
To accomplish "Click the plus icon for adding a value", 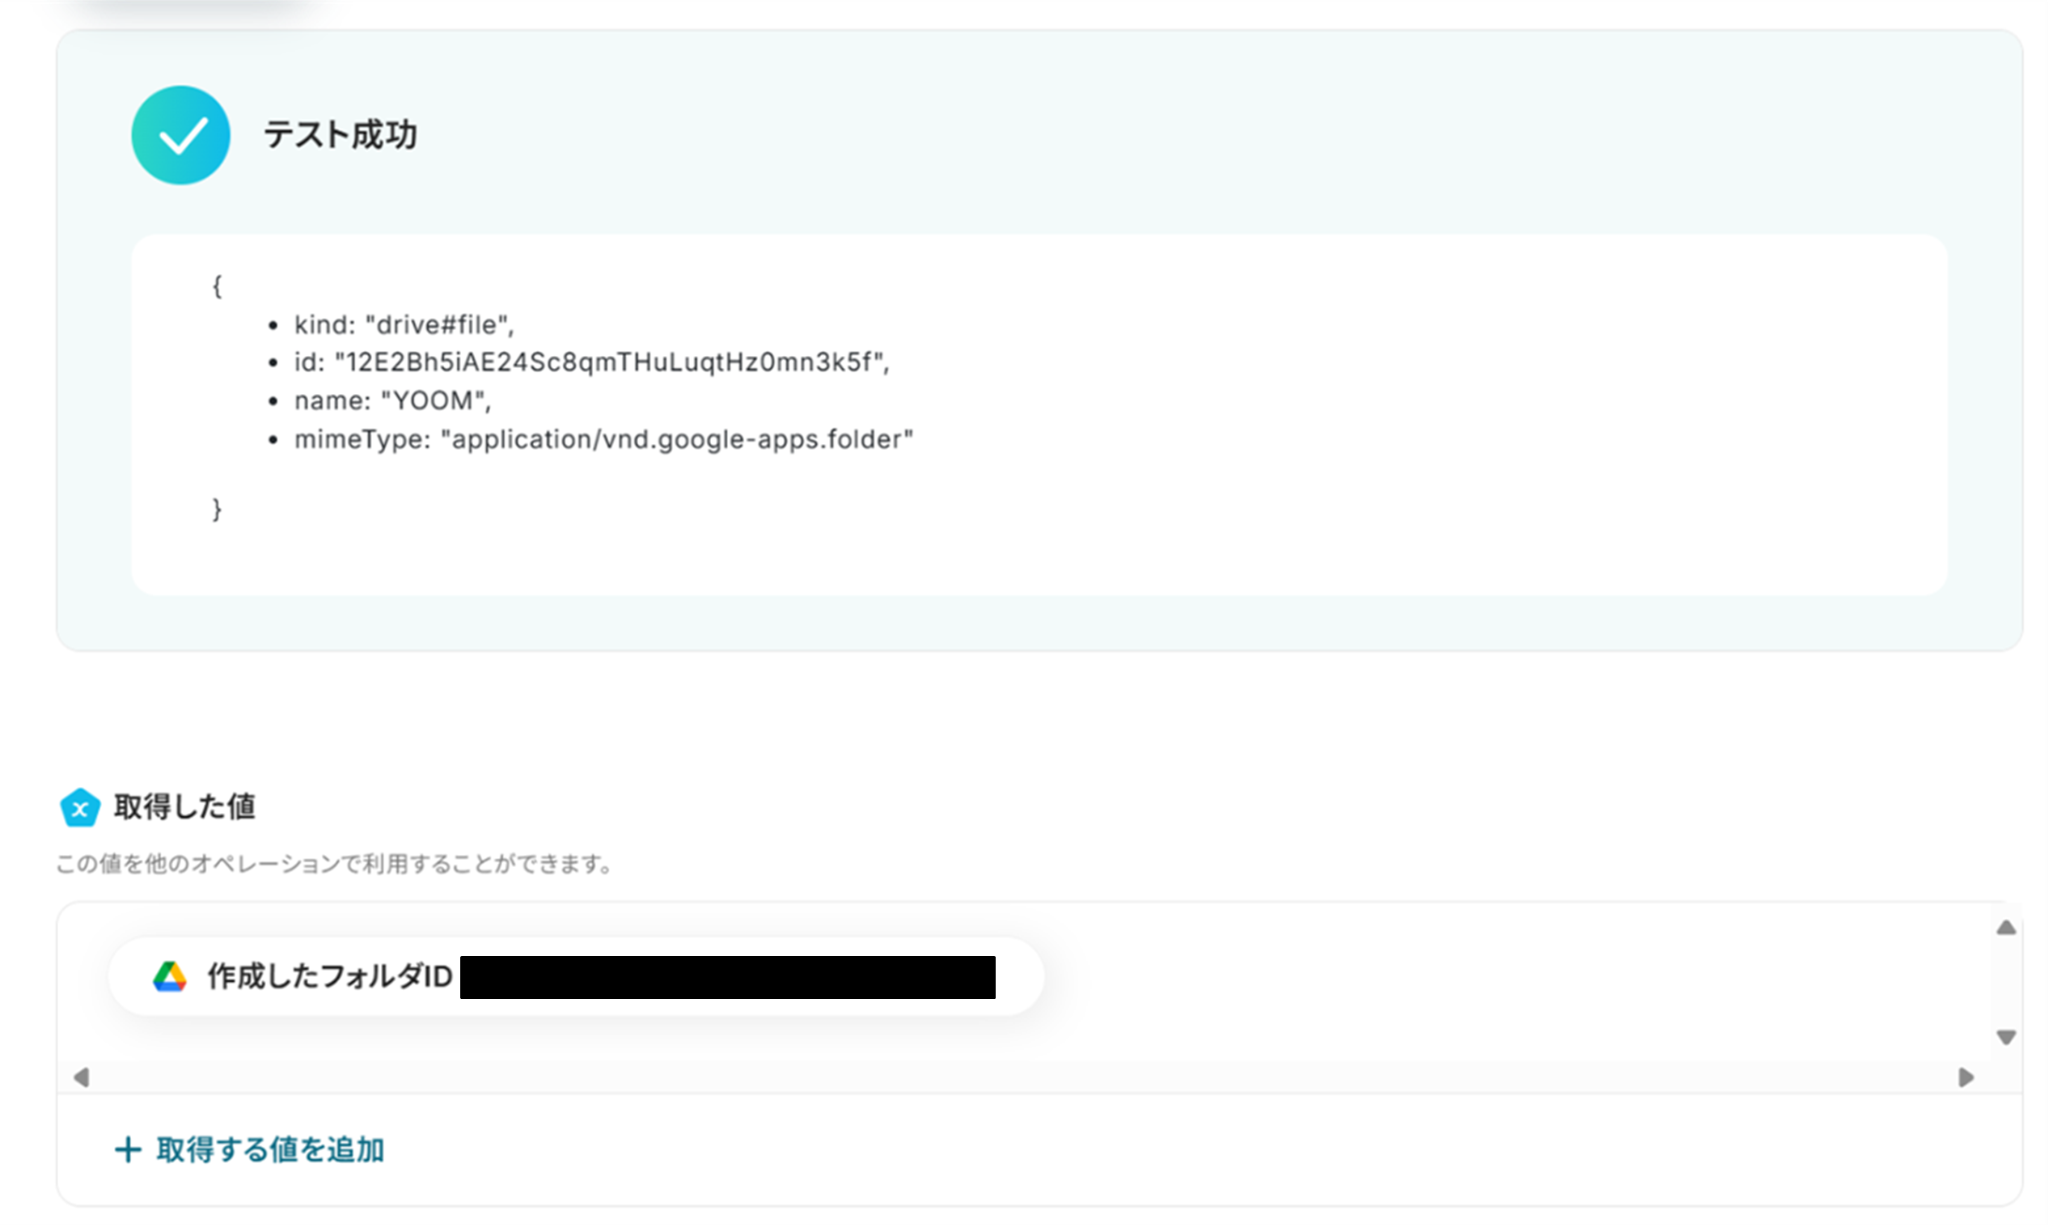I will click(127, 1150).
